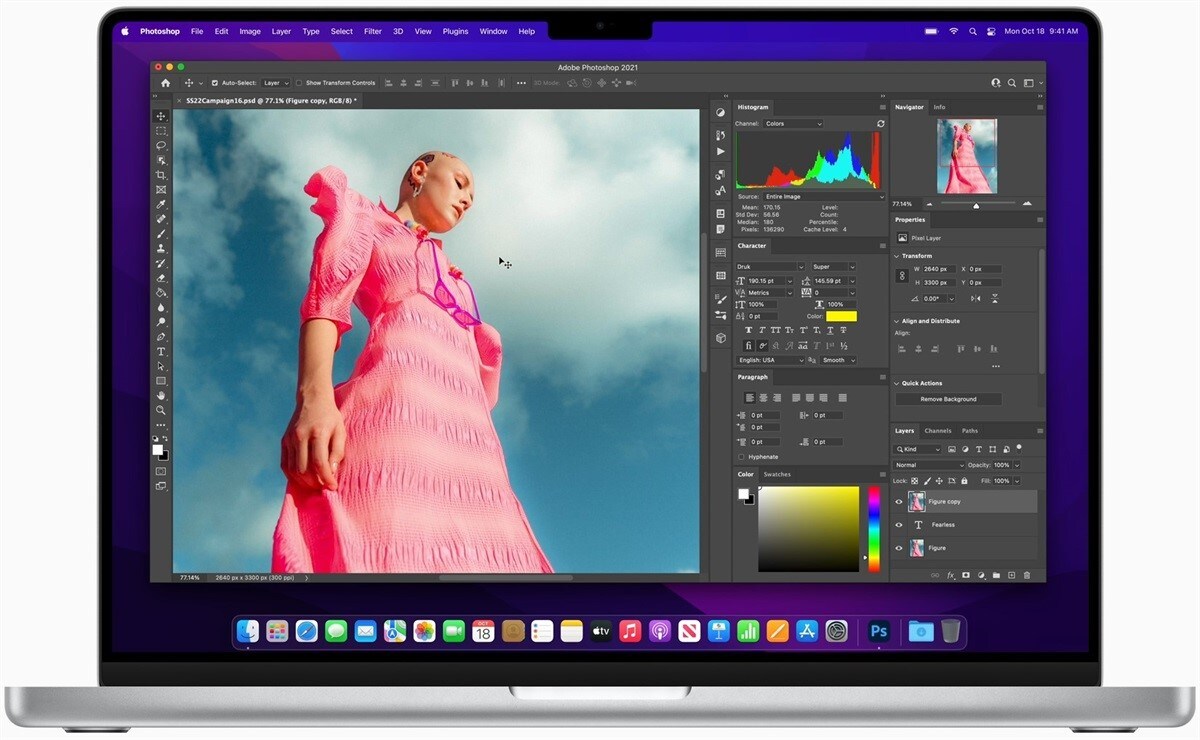Open the Normal blend mode dropdown
Viewport: 1200px width, 740px height.
coord(929,465)
